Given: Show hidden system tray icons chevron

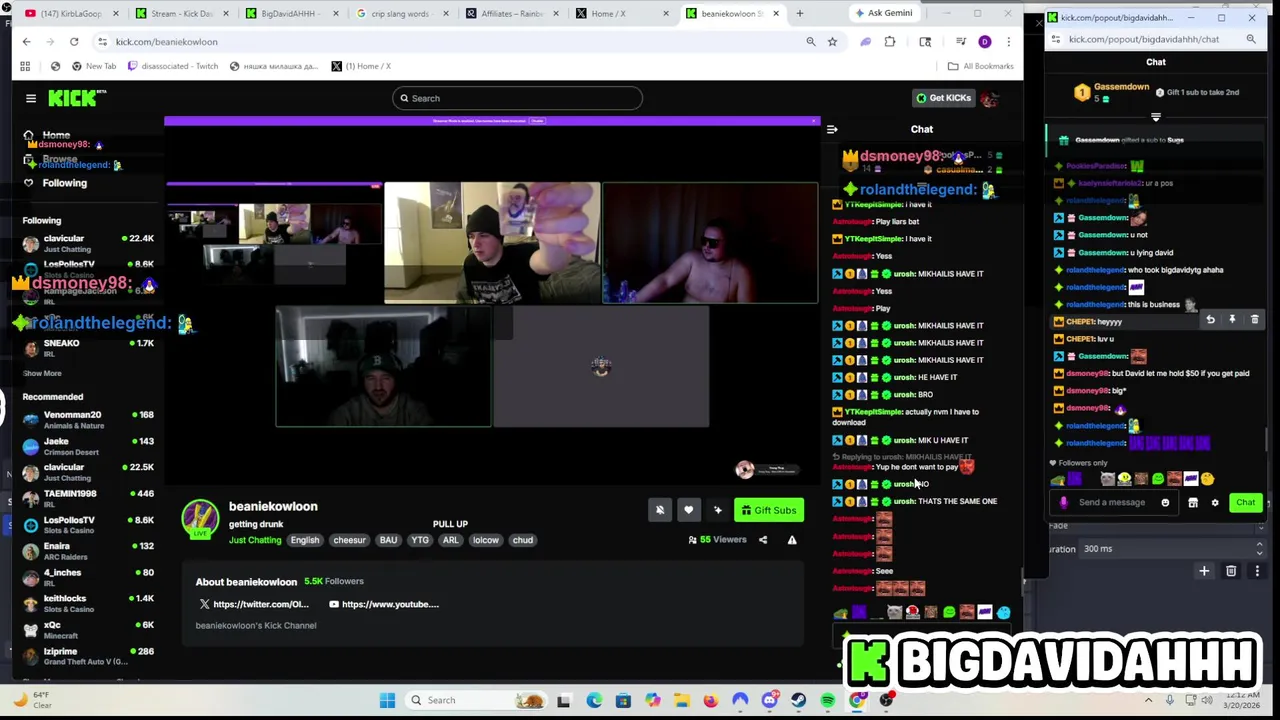Looking at the screenshot, I should click(x=1148, y=700).
